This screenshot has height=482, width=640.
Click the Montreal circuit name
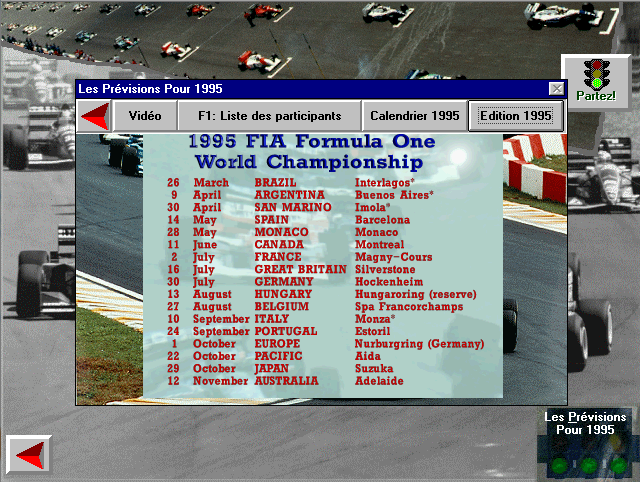[x=380, y=244]
